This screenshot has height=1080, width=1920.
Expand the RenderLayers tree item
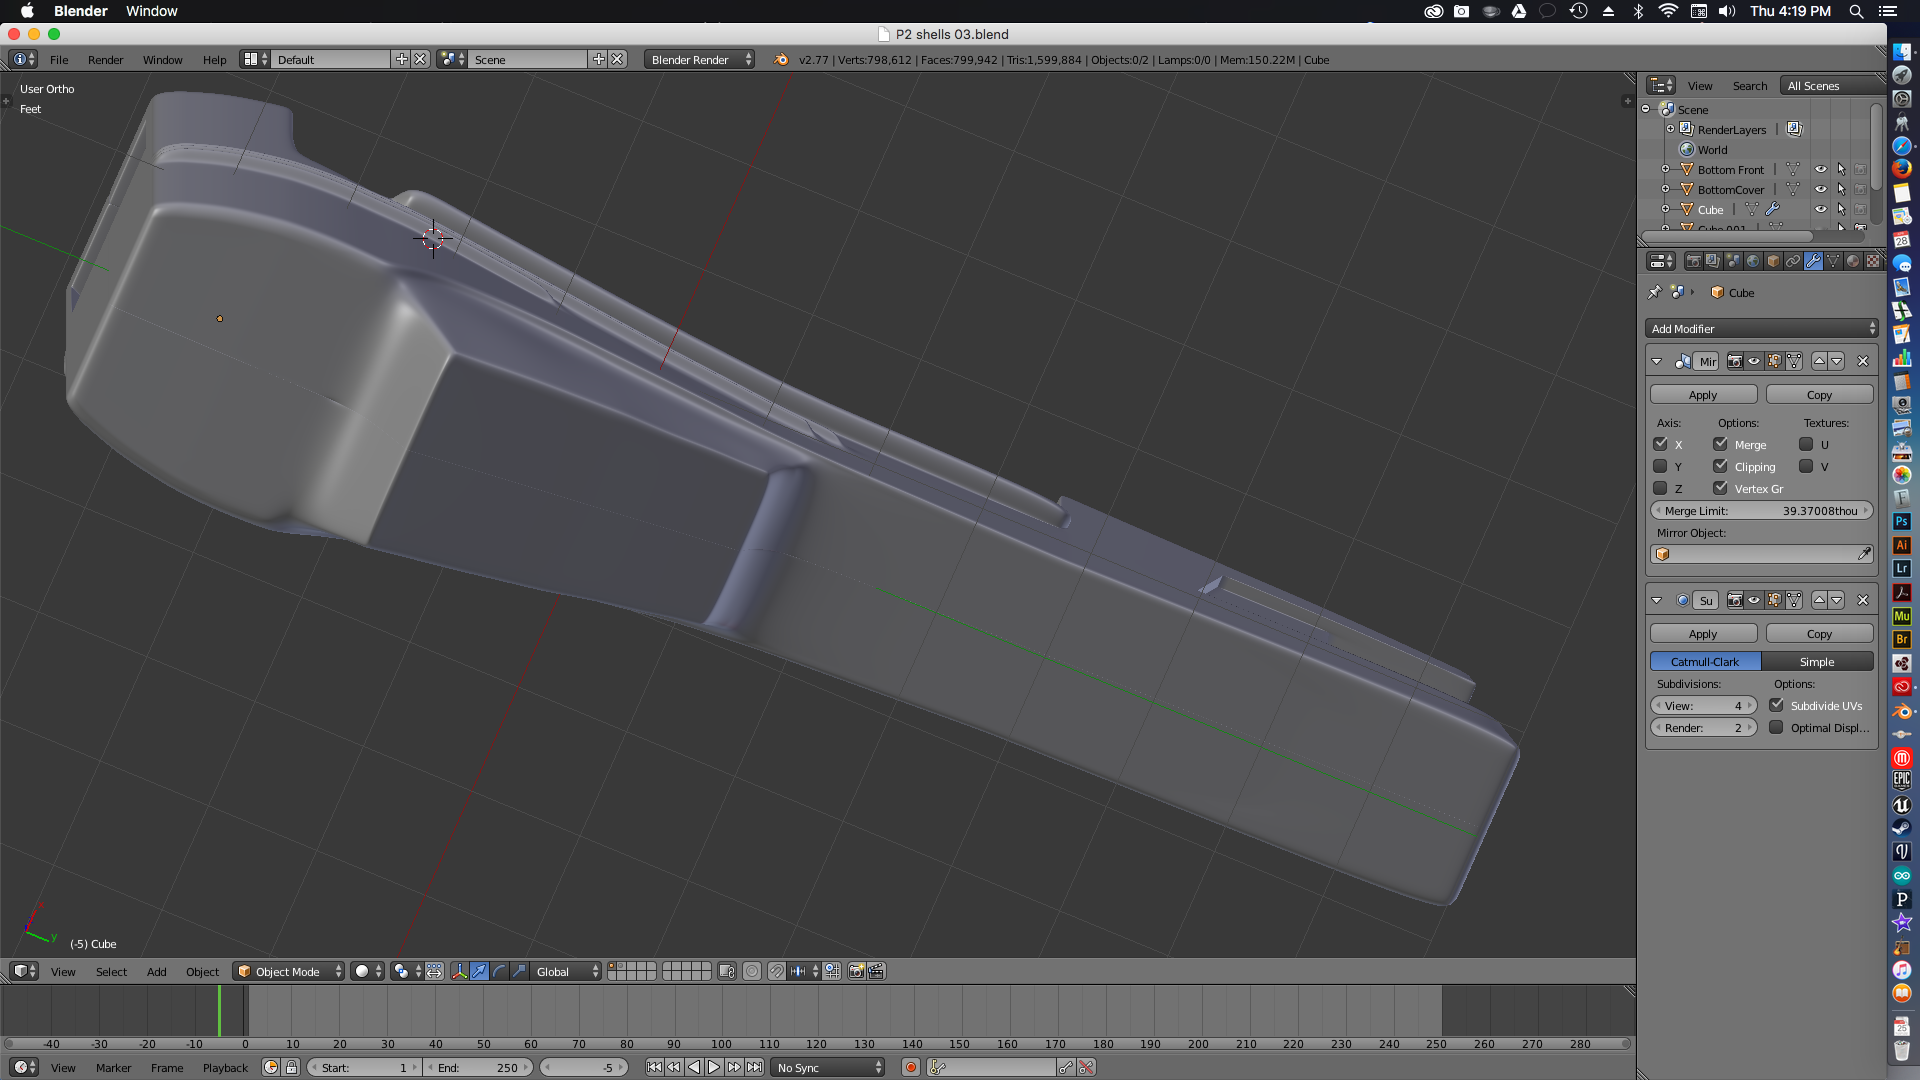point(1670,129)
